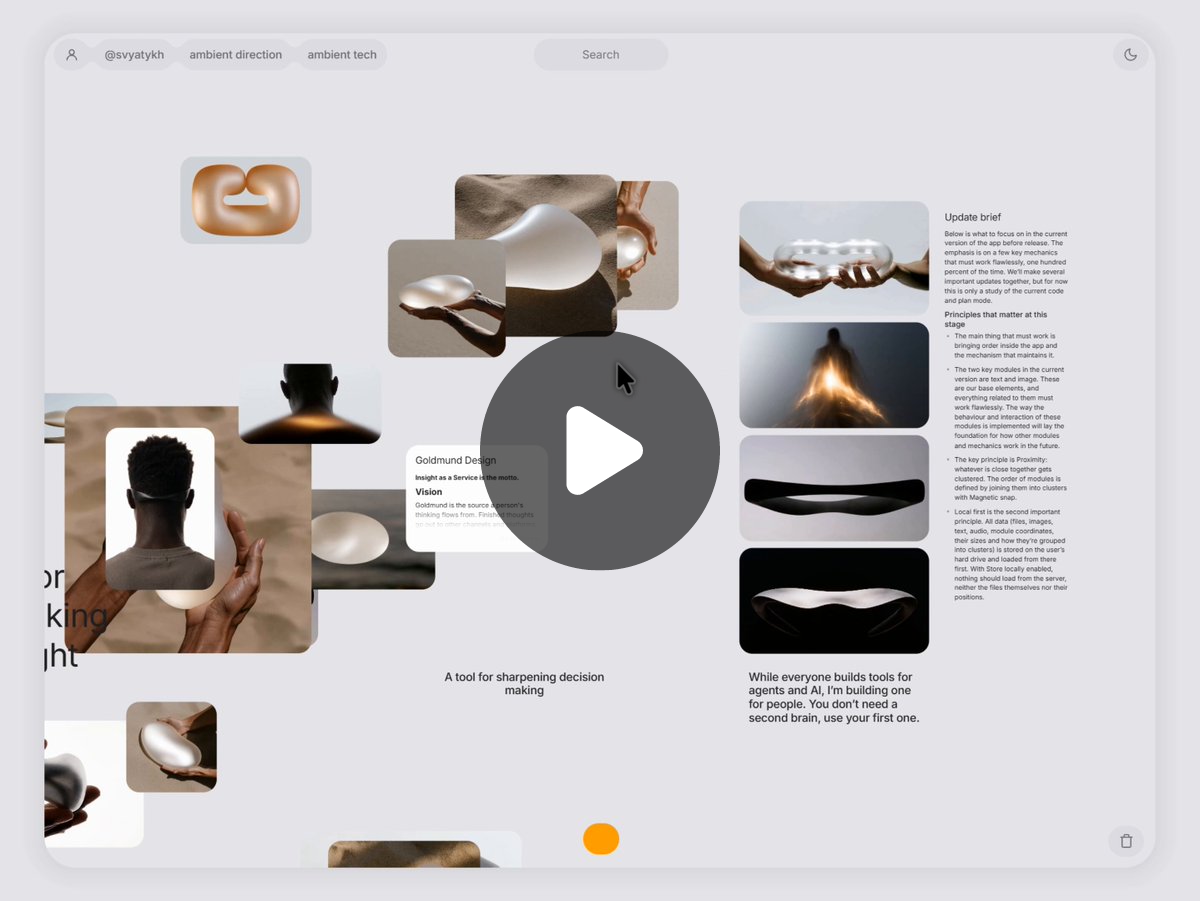Select the back-of-head portrait on white card
The width and height of the screenshot is (1200, 901).
pyautogui.click(x=160, y=509)
